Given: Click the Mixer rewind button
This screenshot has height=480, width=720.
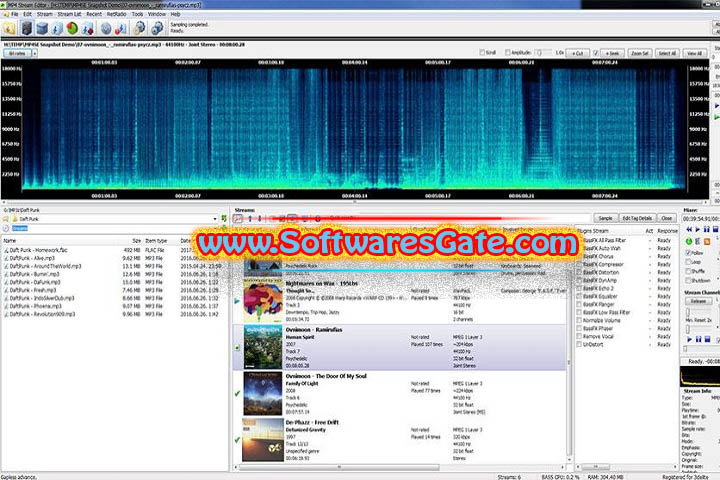Looking at the screenshot, I should point(689,229).
